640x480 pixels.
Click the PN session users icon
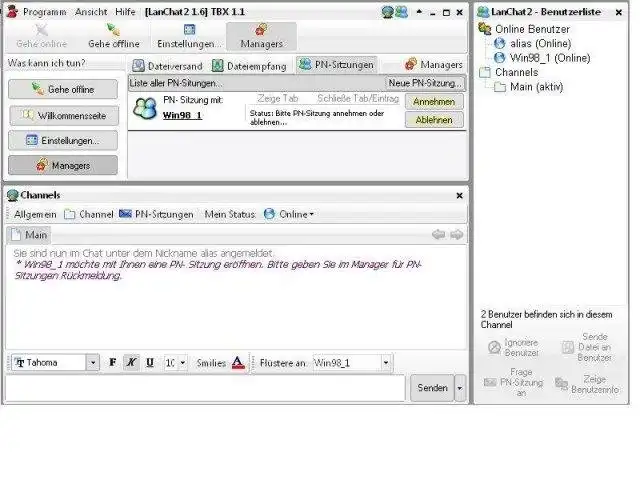145,108
